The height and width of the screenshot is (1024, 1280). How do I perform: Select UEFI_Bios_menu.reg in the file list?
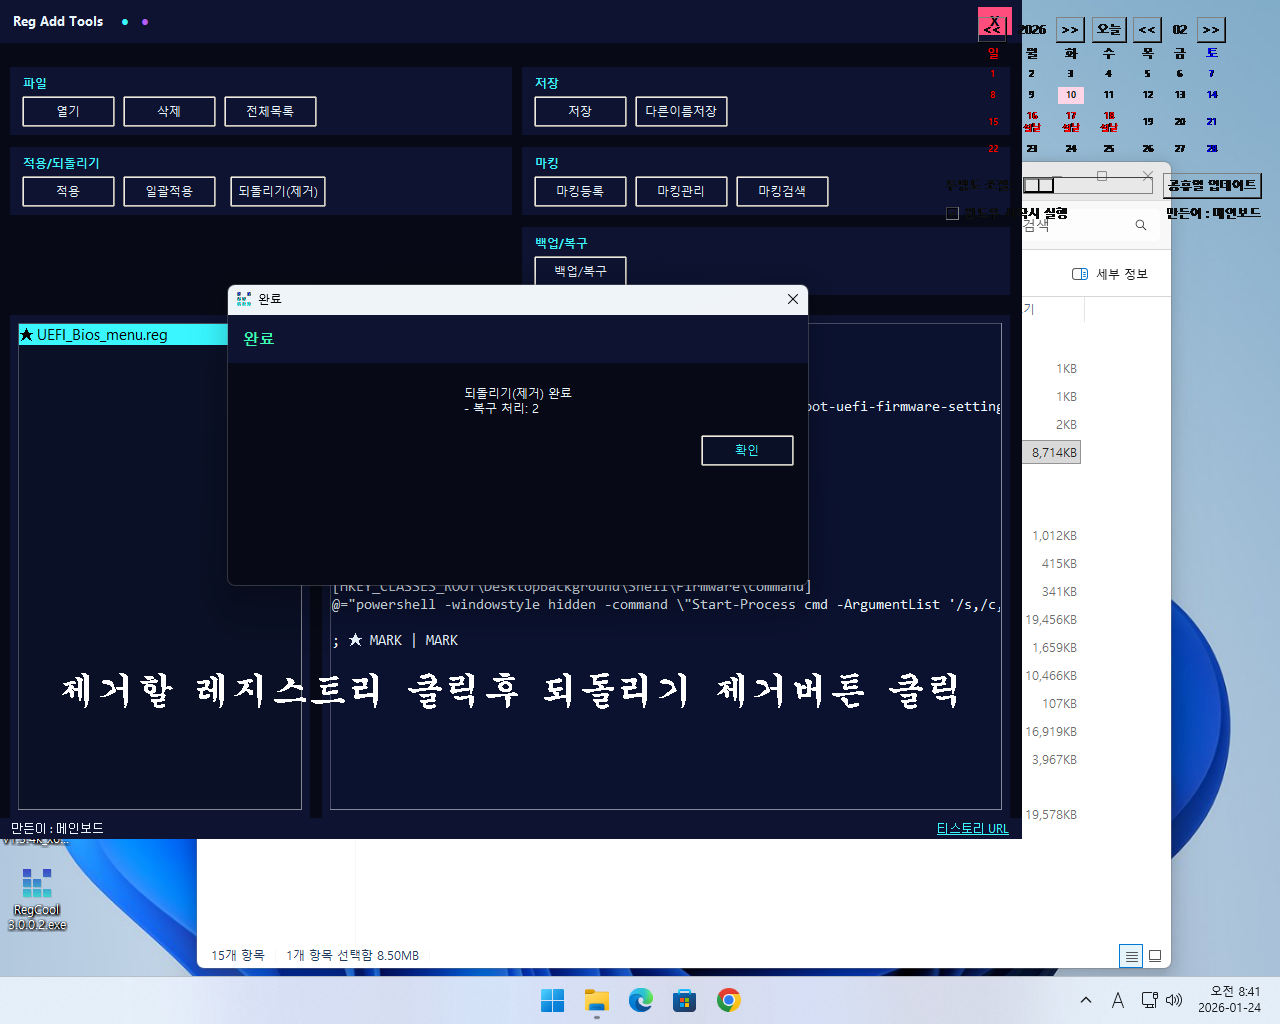coord(124,335)
